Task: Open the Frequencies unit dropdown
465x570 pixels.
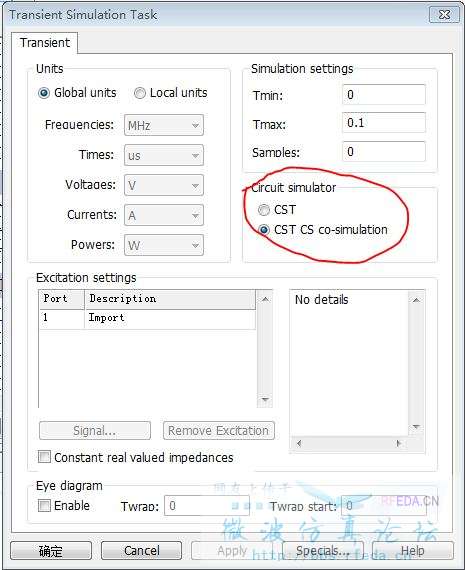Action: click(164, 125)
